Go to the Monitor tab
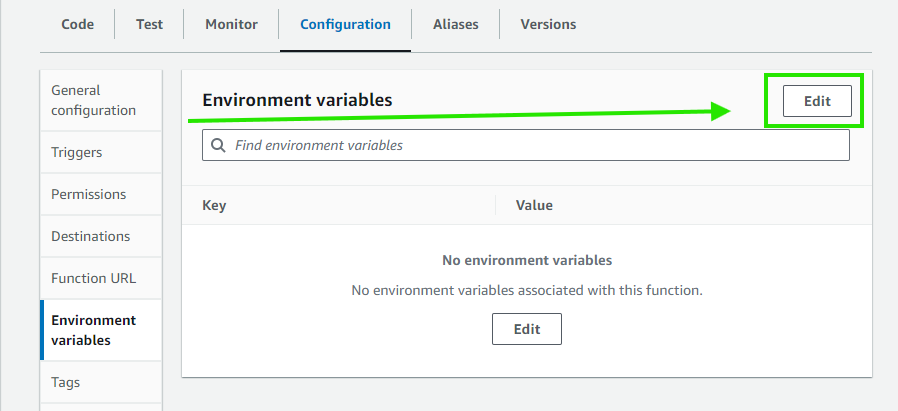The width and height of the screenshot is (898, 411). [231, 24]
